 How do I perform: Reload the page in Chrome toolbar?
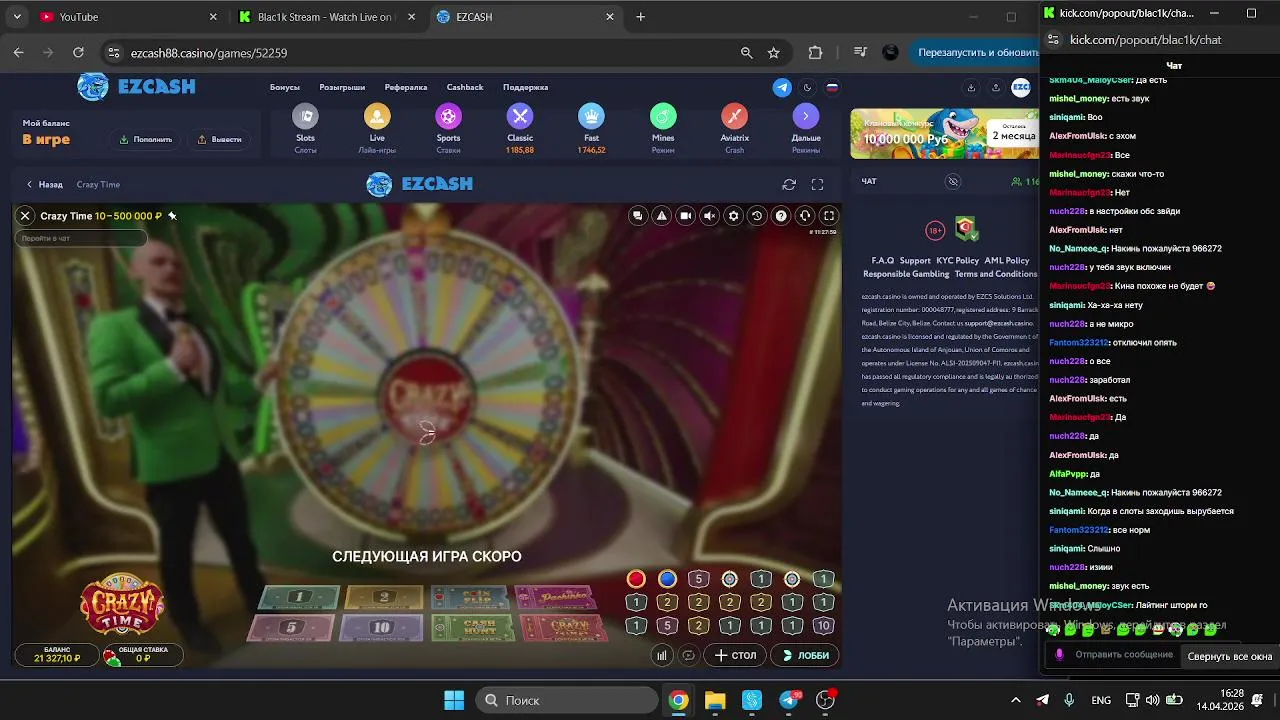pos(79,52)
